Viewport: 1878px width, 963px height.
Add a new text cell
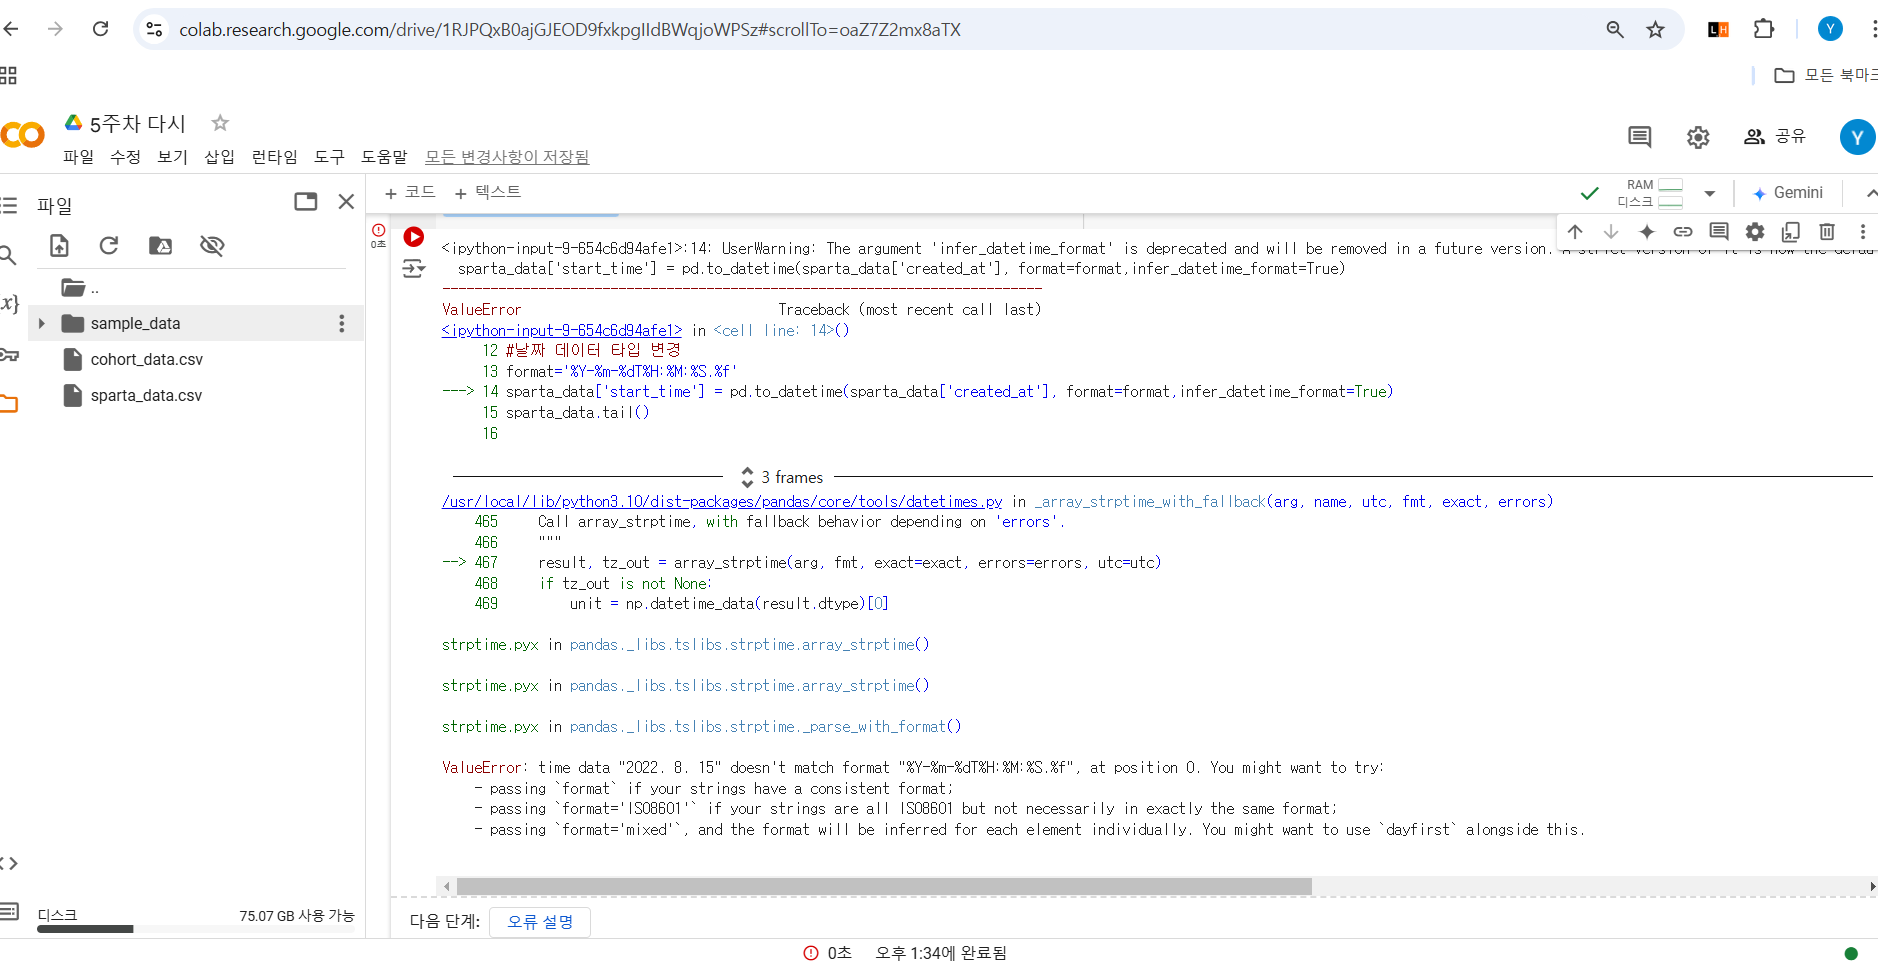(x=488, y=192)
